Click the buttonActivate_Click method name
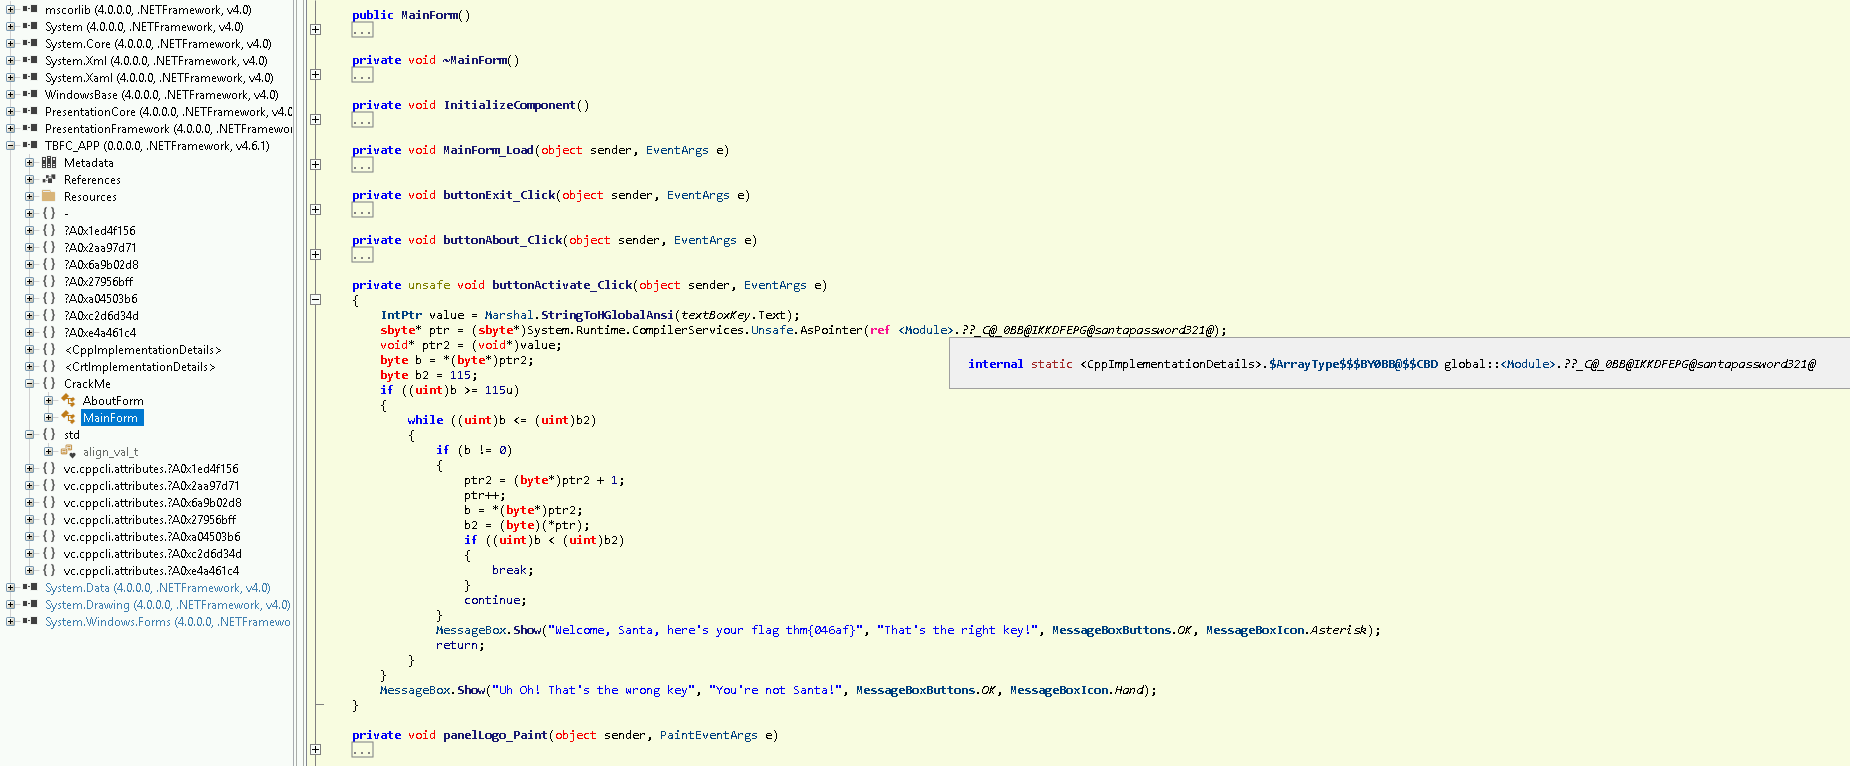 (562, 285)
